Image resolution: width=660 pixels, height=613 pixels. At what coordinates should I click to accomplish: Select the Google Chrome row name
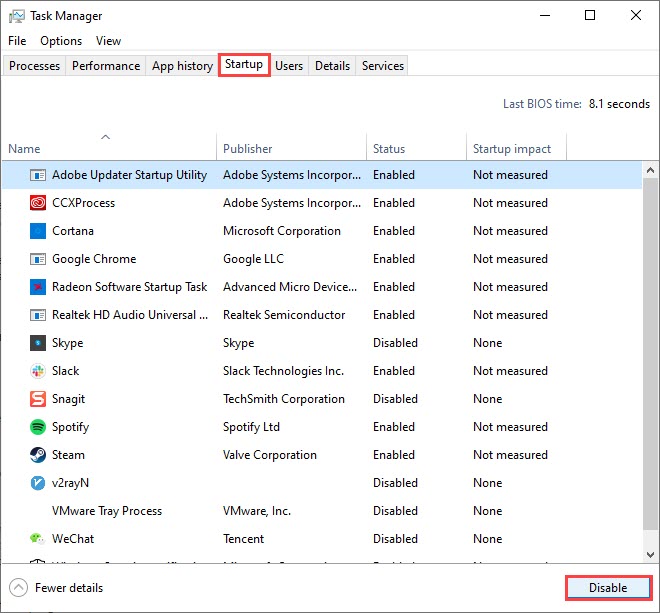coord(94,259)
